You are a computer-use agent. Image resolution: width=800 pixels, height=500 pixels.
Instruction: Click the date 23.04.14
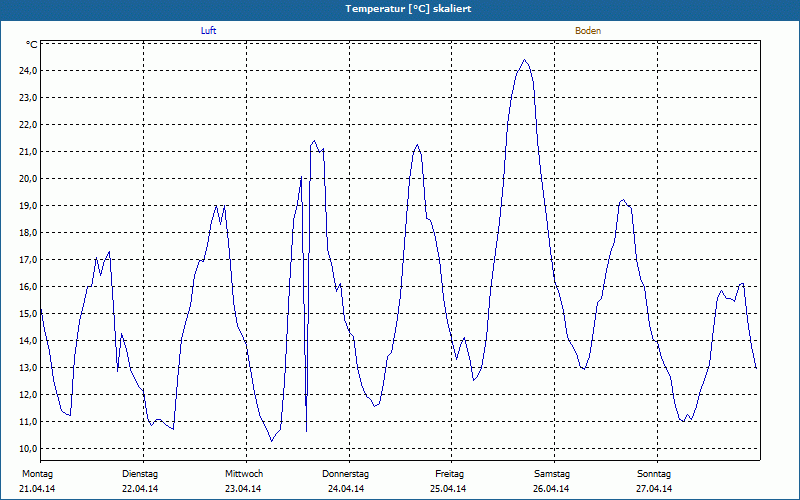[x=243, y=489]
